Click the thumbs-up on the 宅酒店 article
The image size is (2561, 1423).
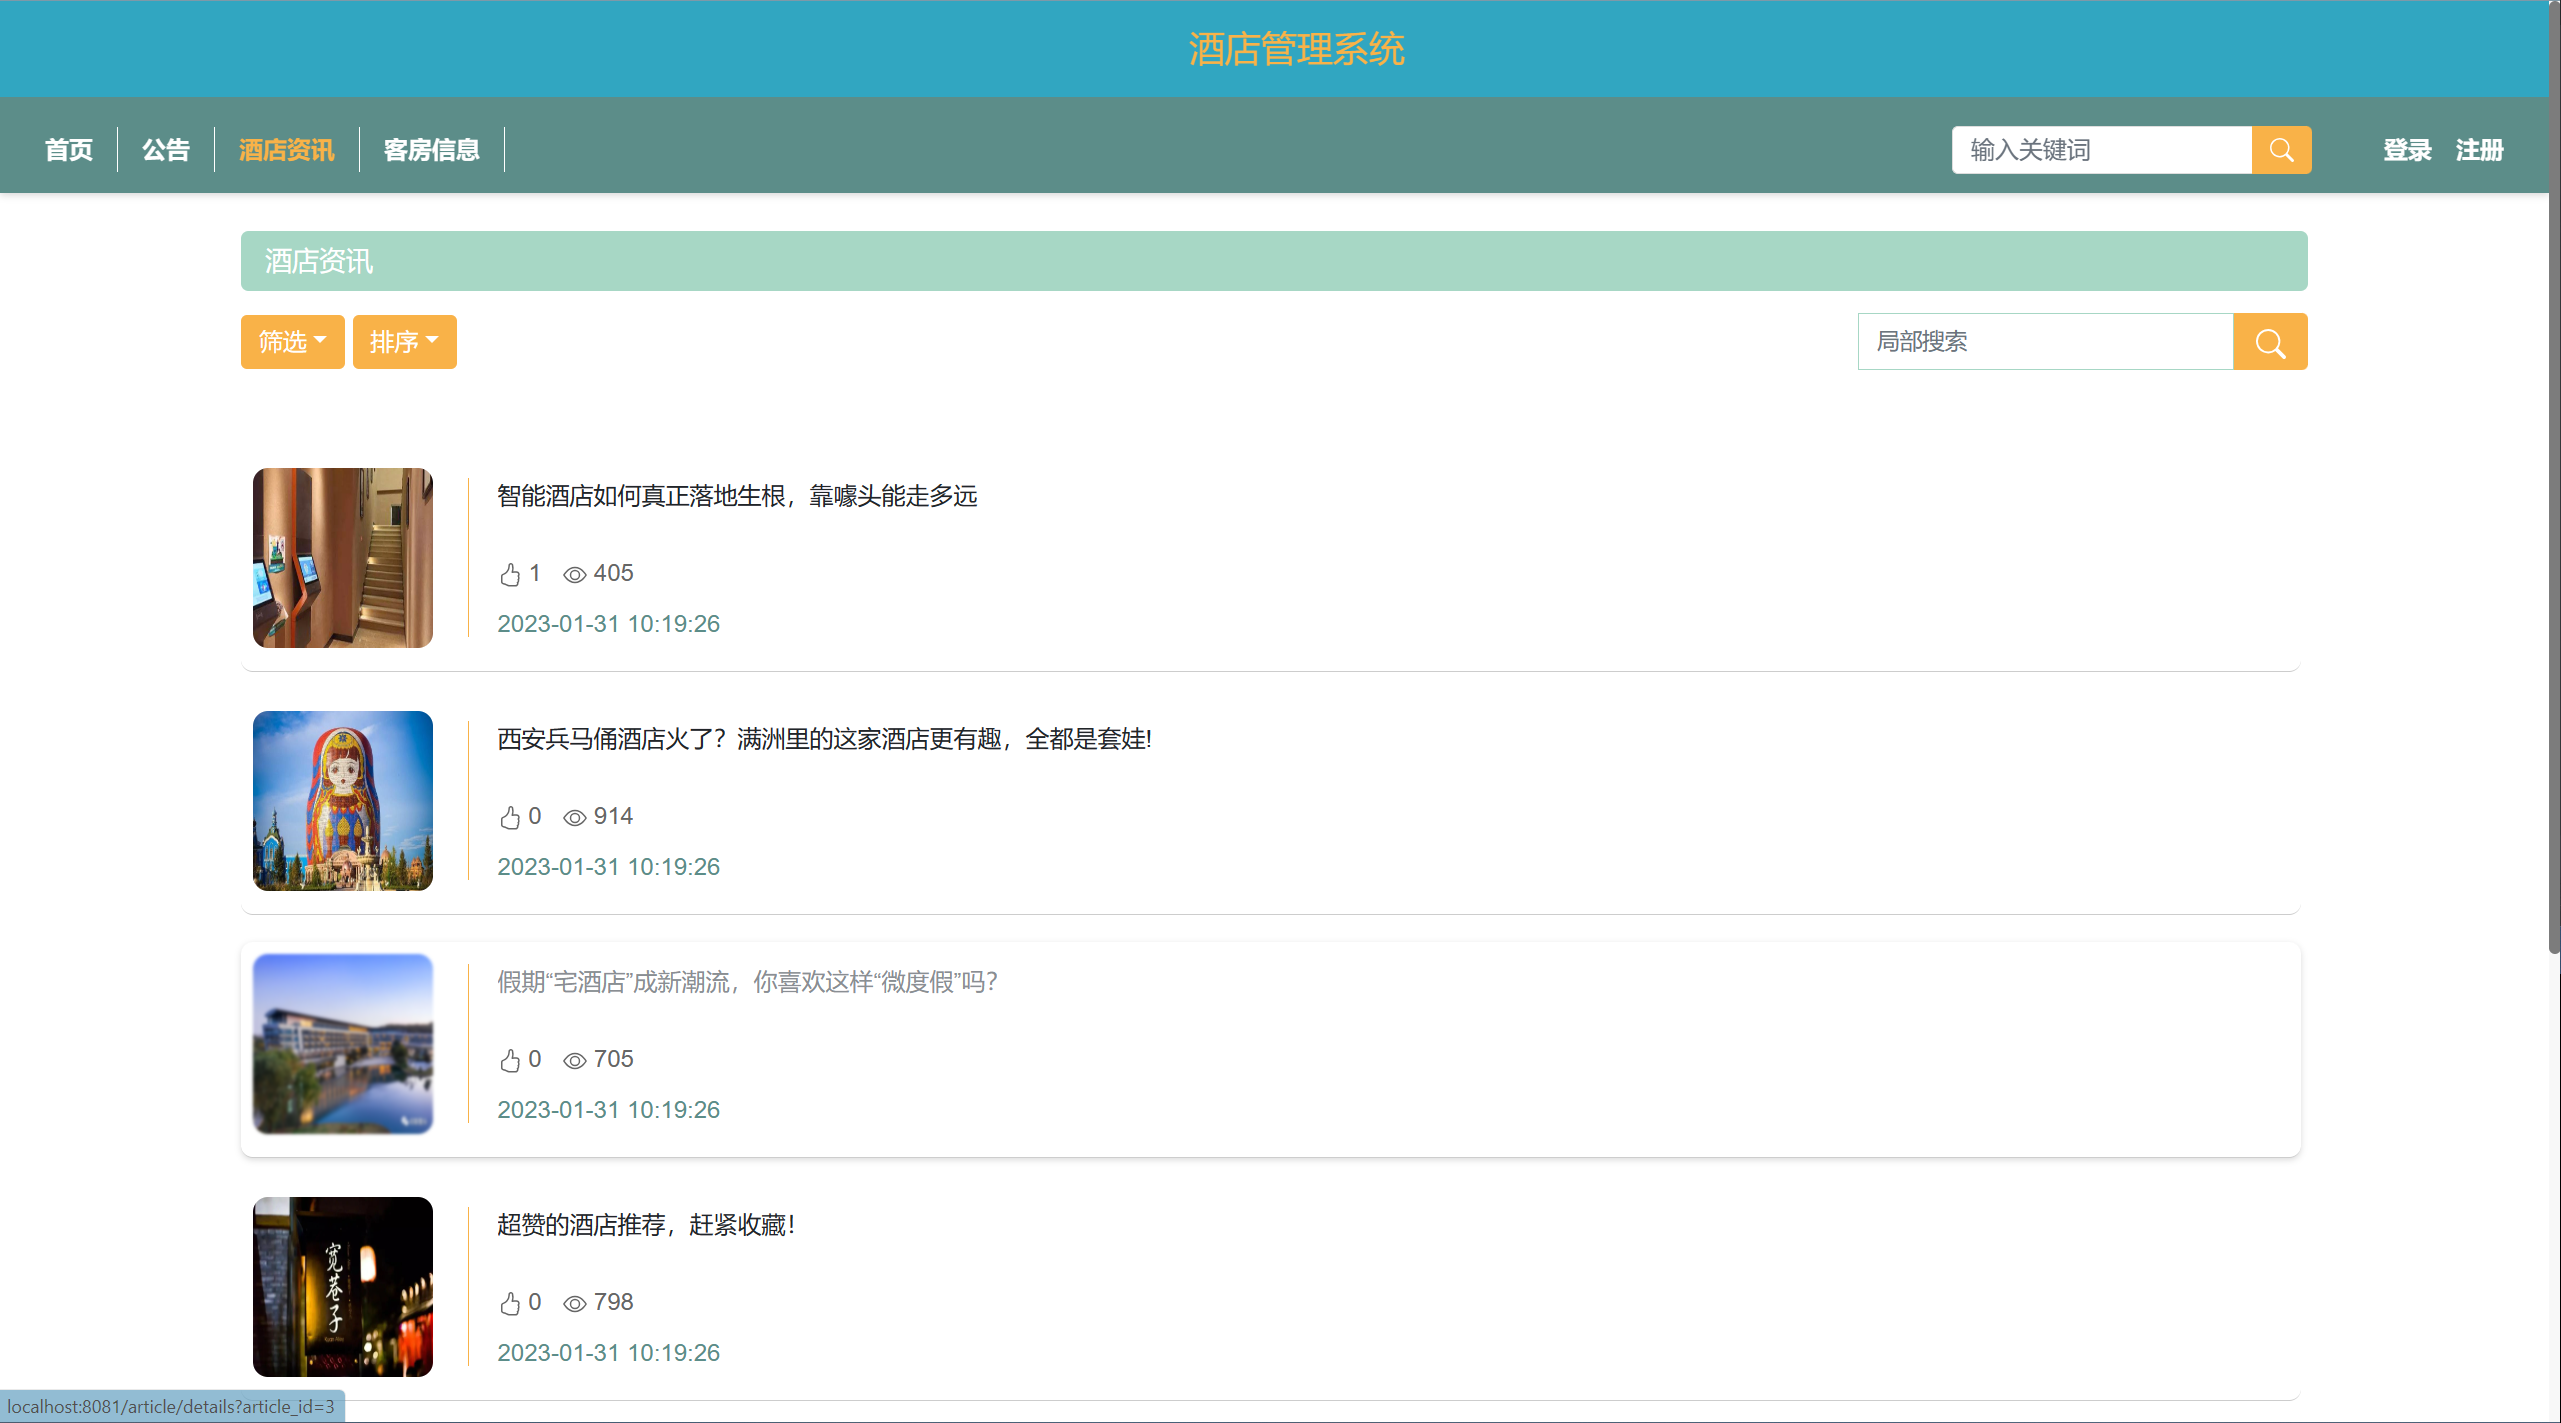coord(510,1060)
